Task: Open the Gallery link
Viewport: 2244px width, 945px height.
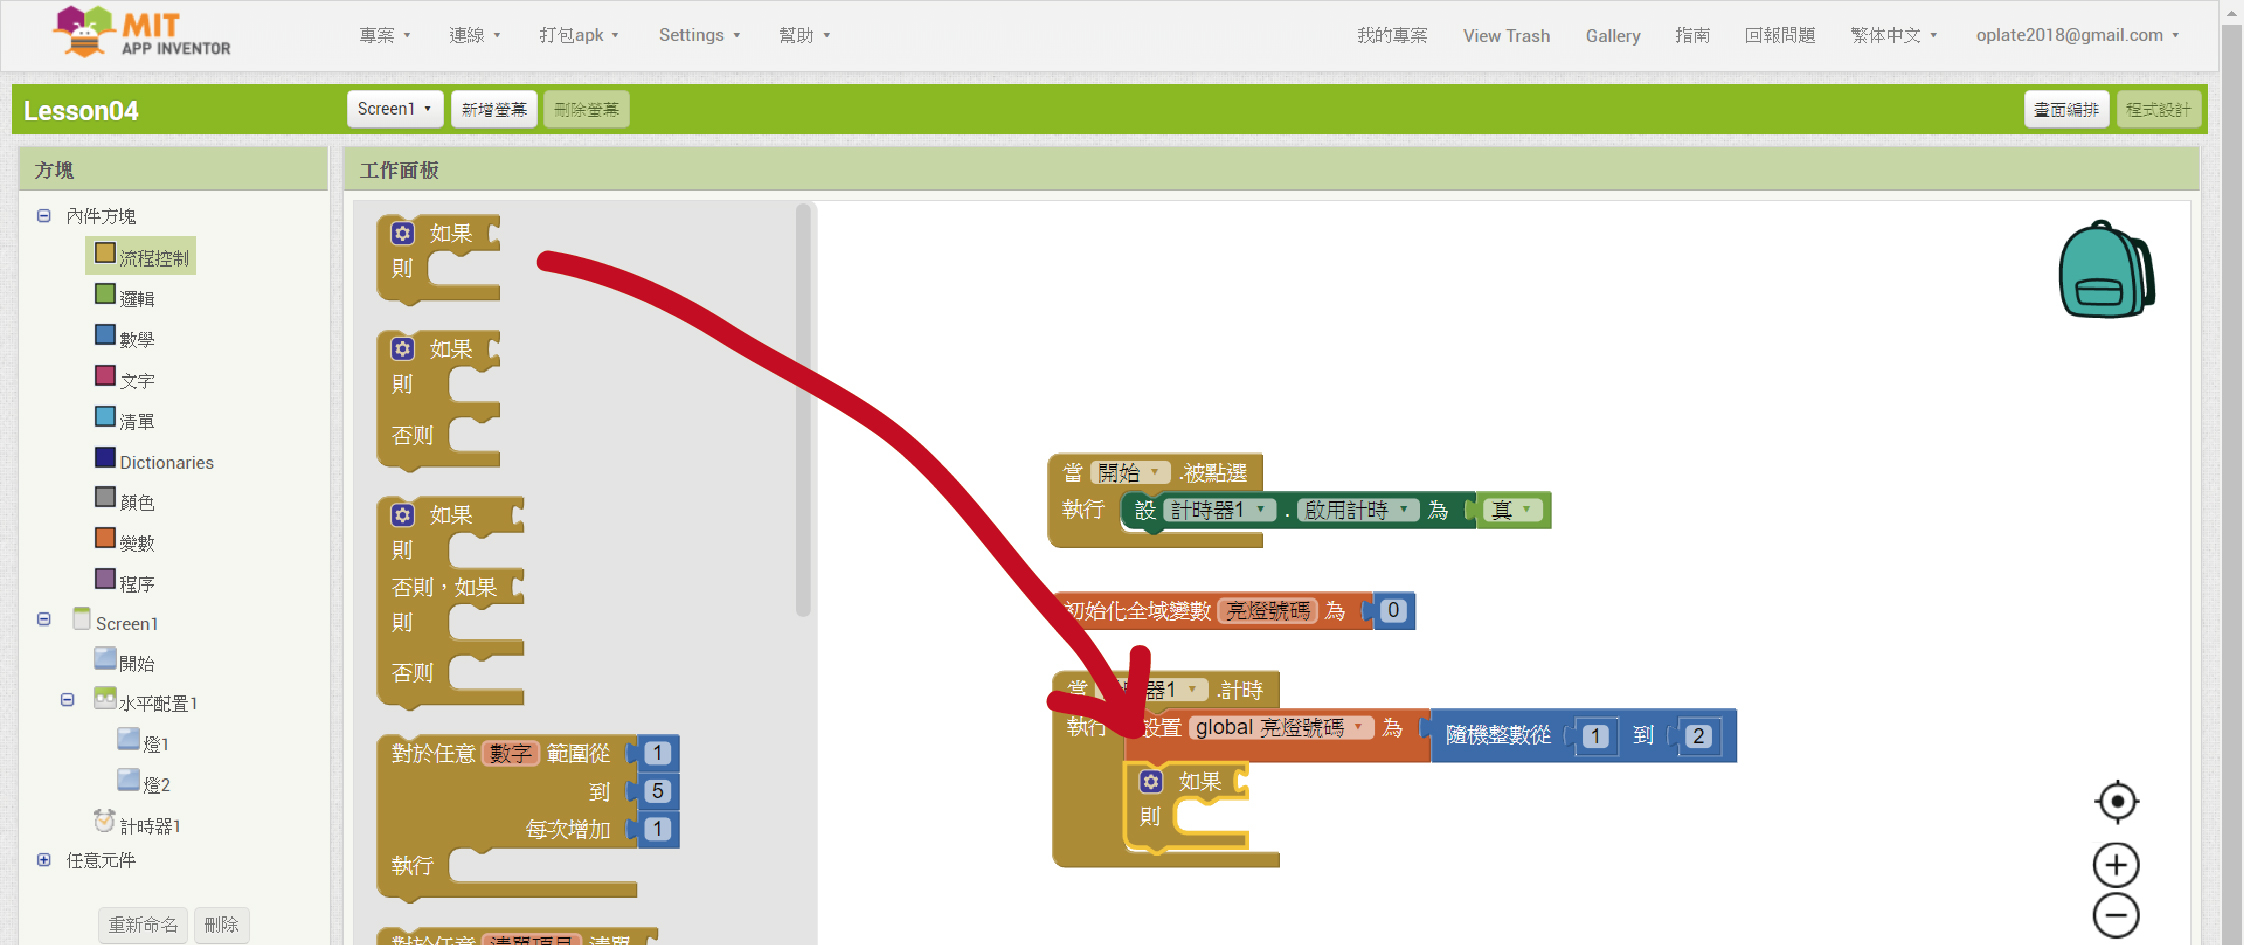Action: (x=1612, y=35)
